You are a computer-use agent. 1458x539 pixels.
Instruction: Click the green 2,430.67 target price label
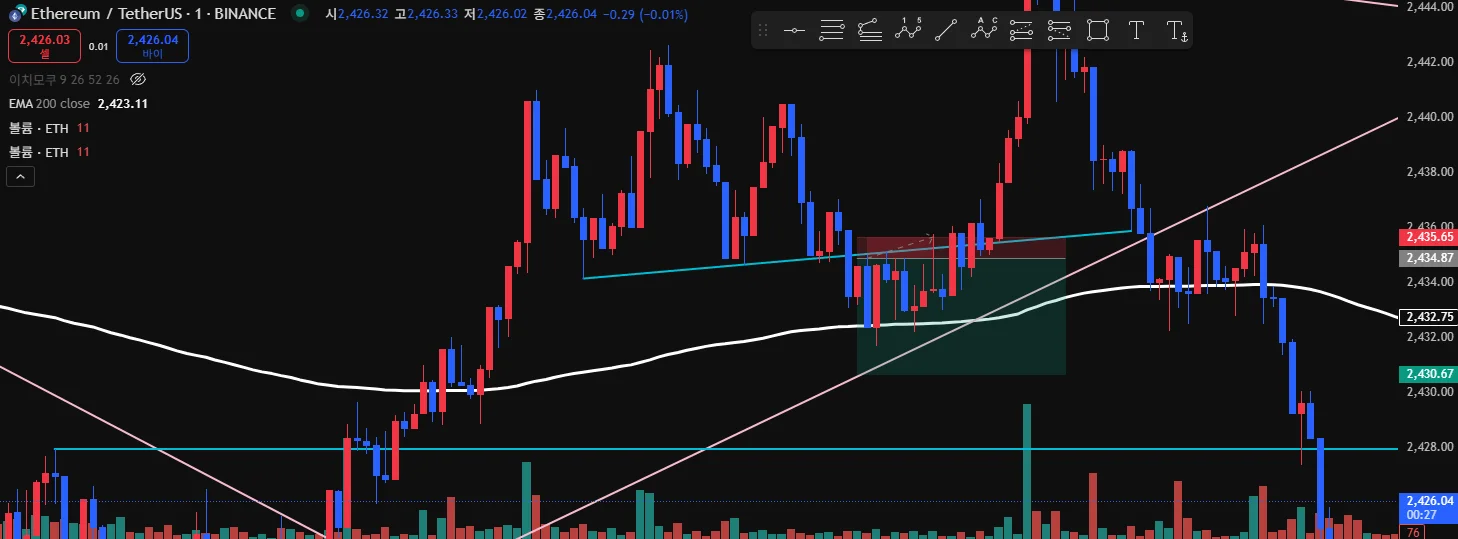[1427, 373]
